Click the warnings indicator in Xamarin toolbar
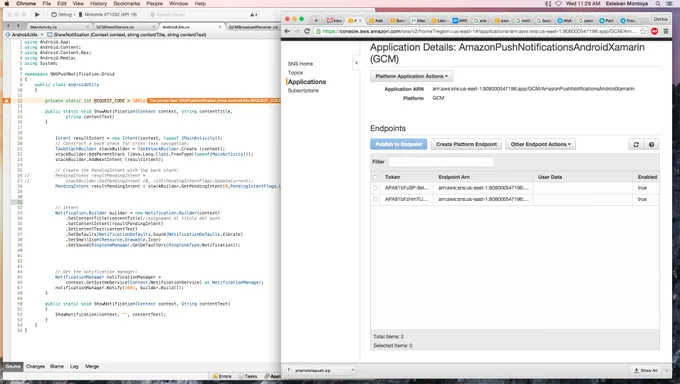Image resolution: width=680 pixels, height=384 pixels. pos(254,14)
